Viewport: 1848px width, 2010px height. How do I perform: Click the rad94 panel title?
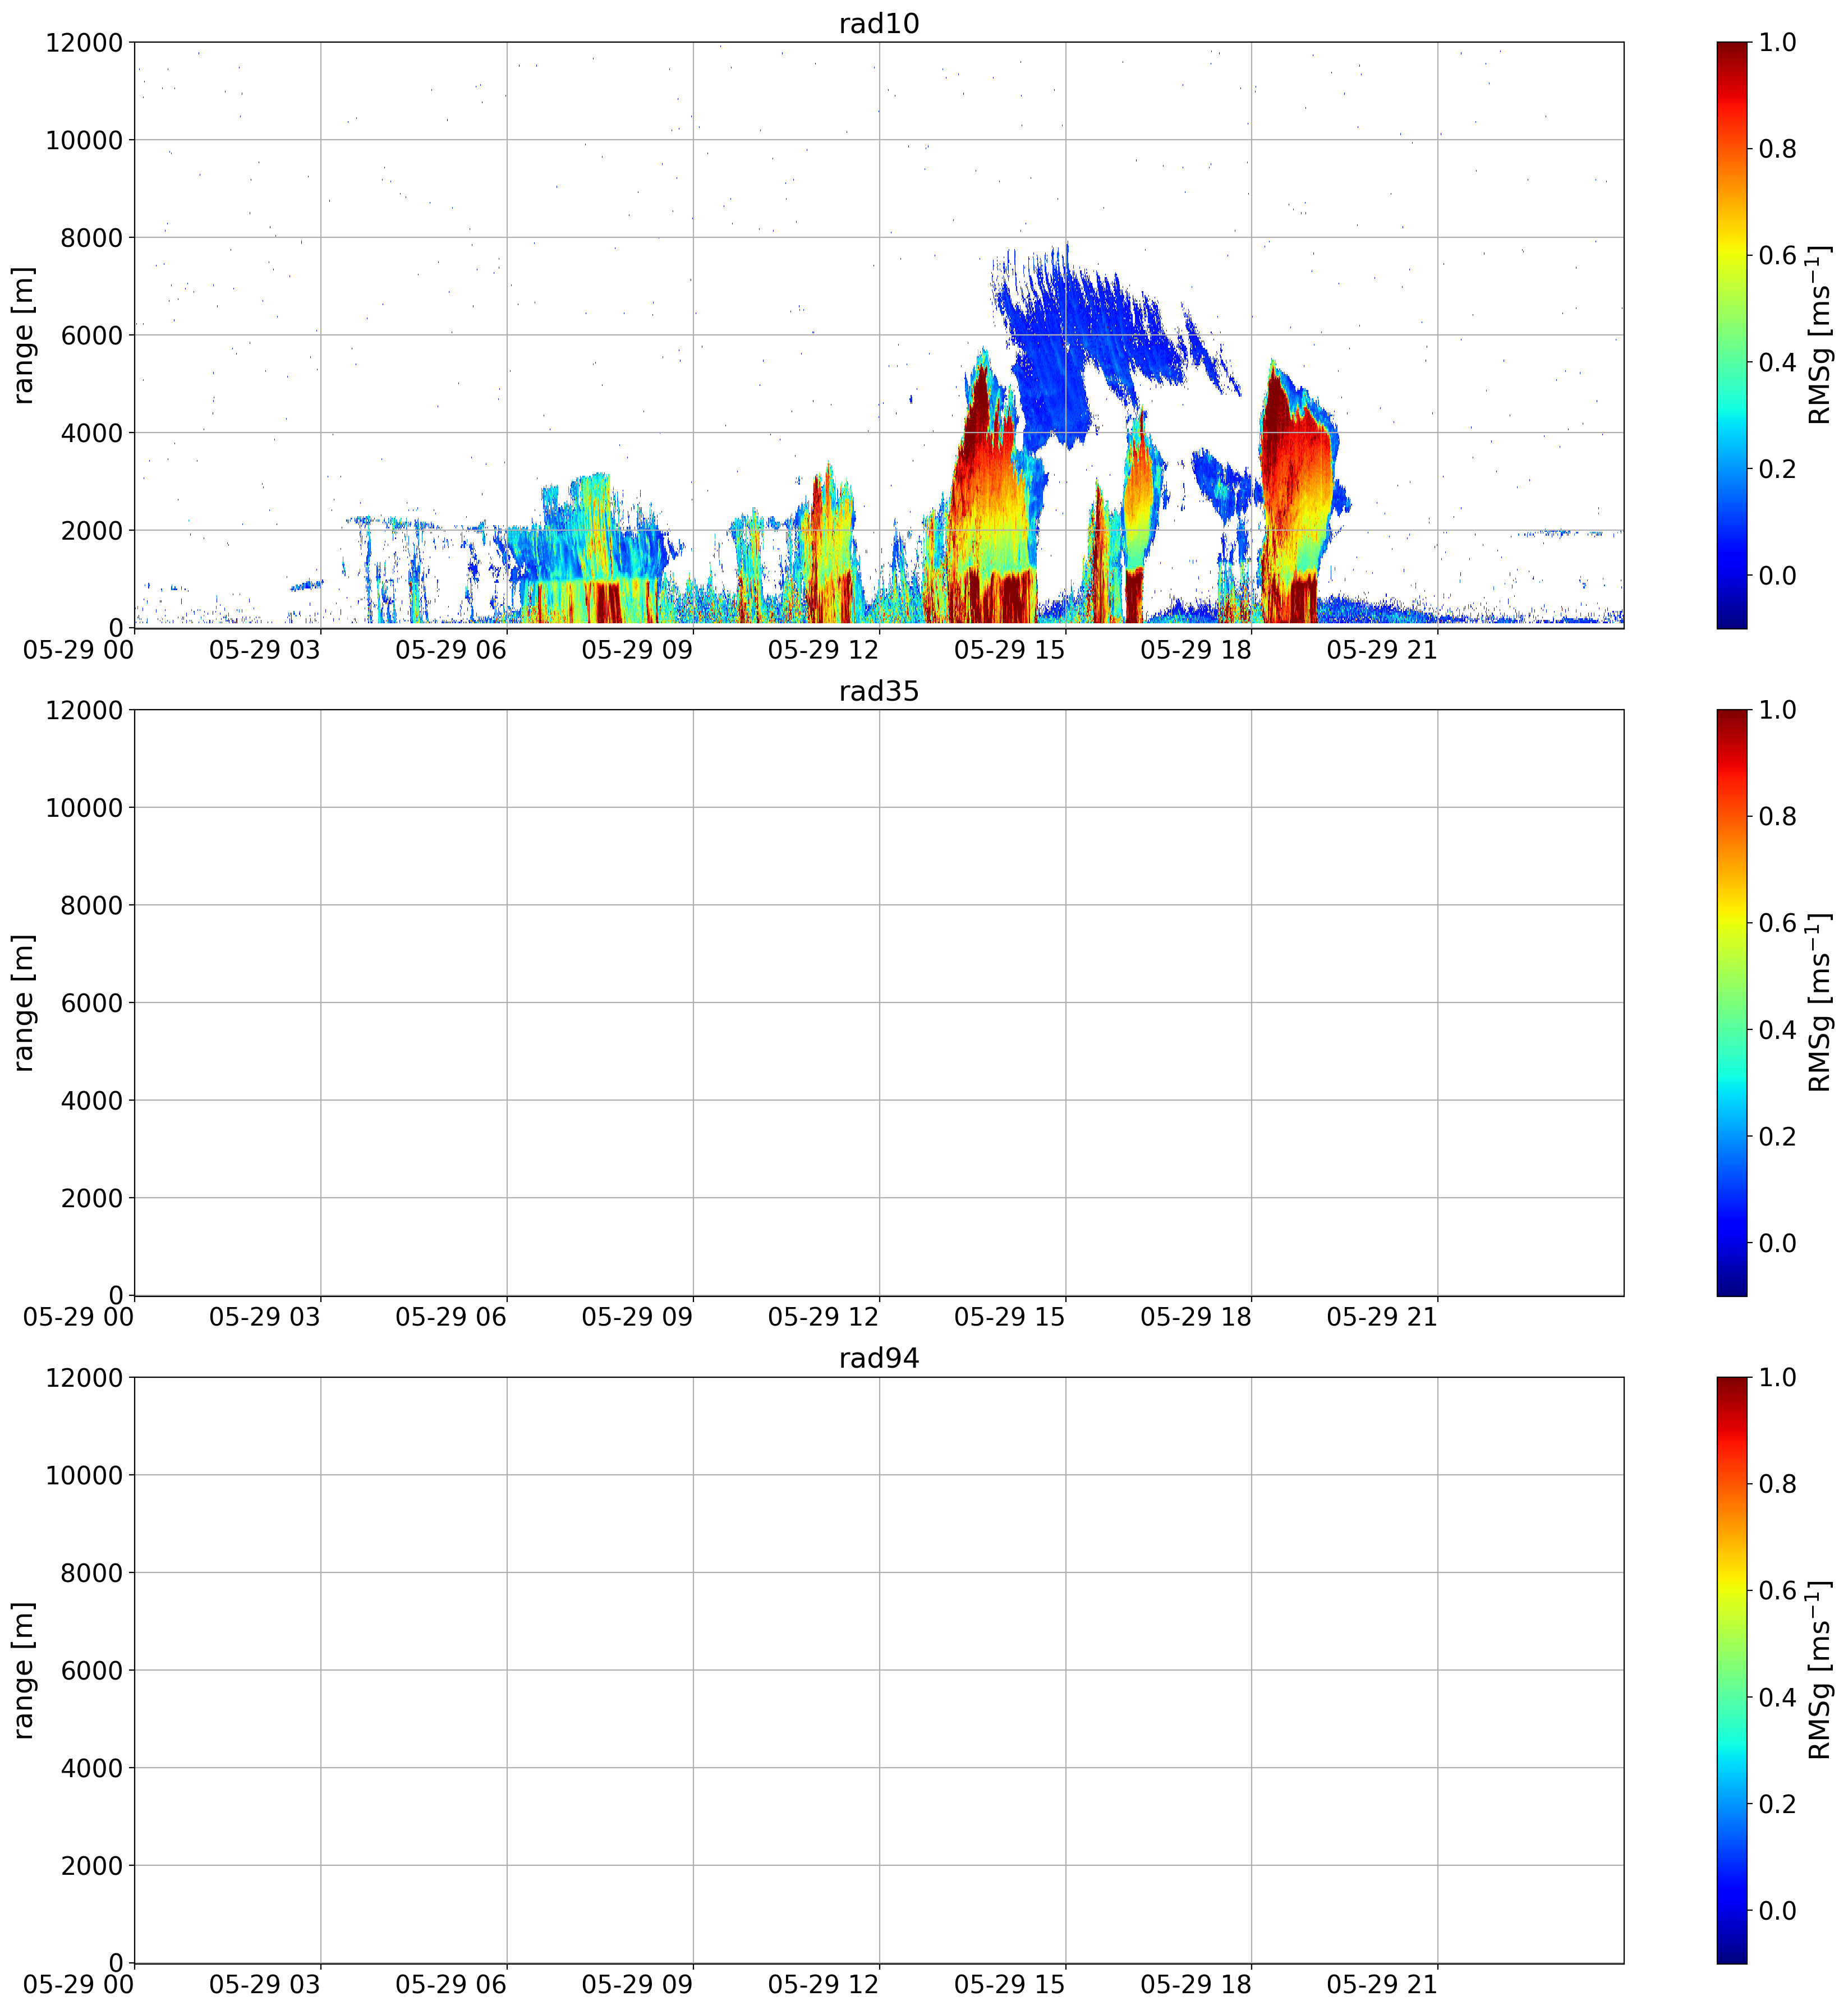878,1358
